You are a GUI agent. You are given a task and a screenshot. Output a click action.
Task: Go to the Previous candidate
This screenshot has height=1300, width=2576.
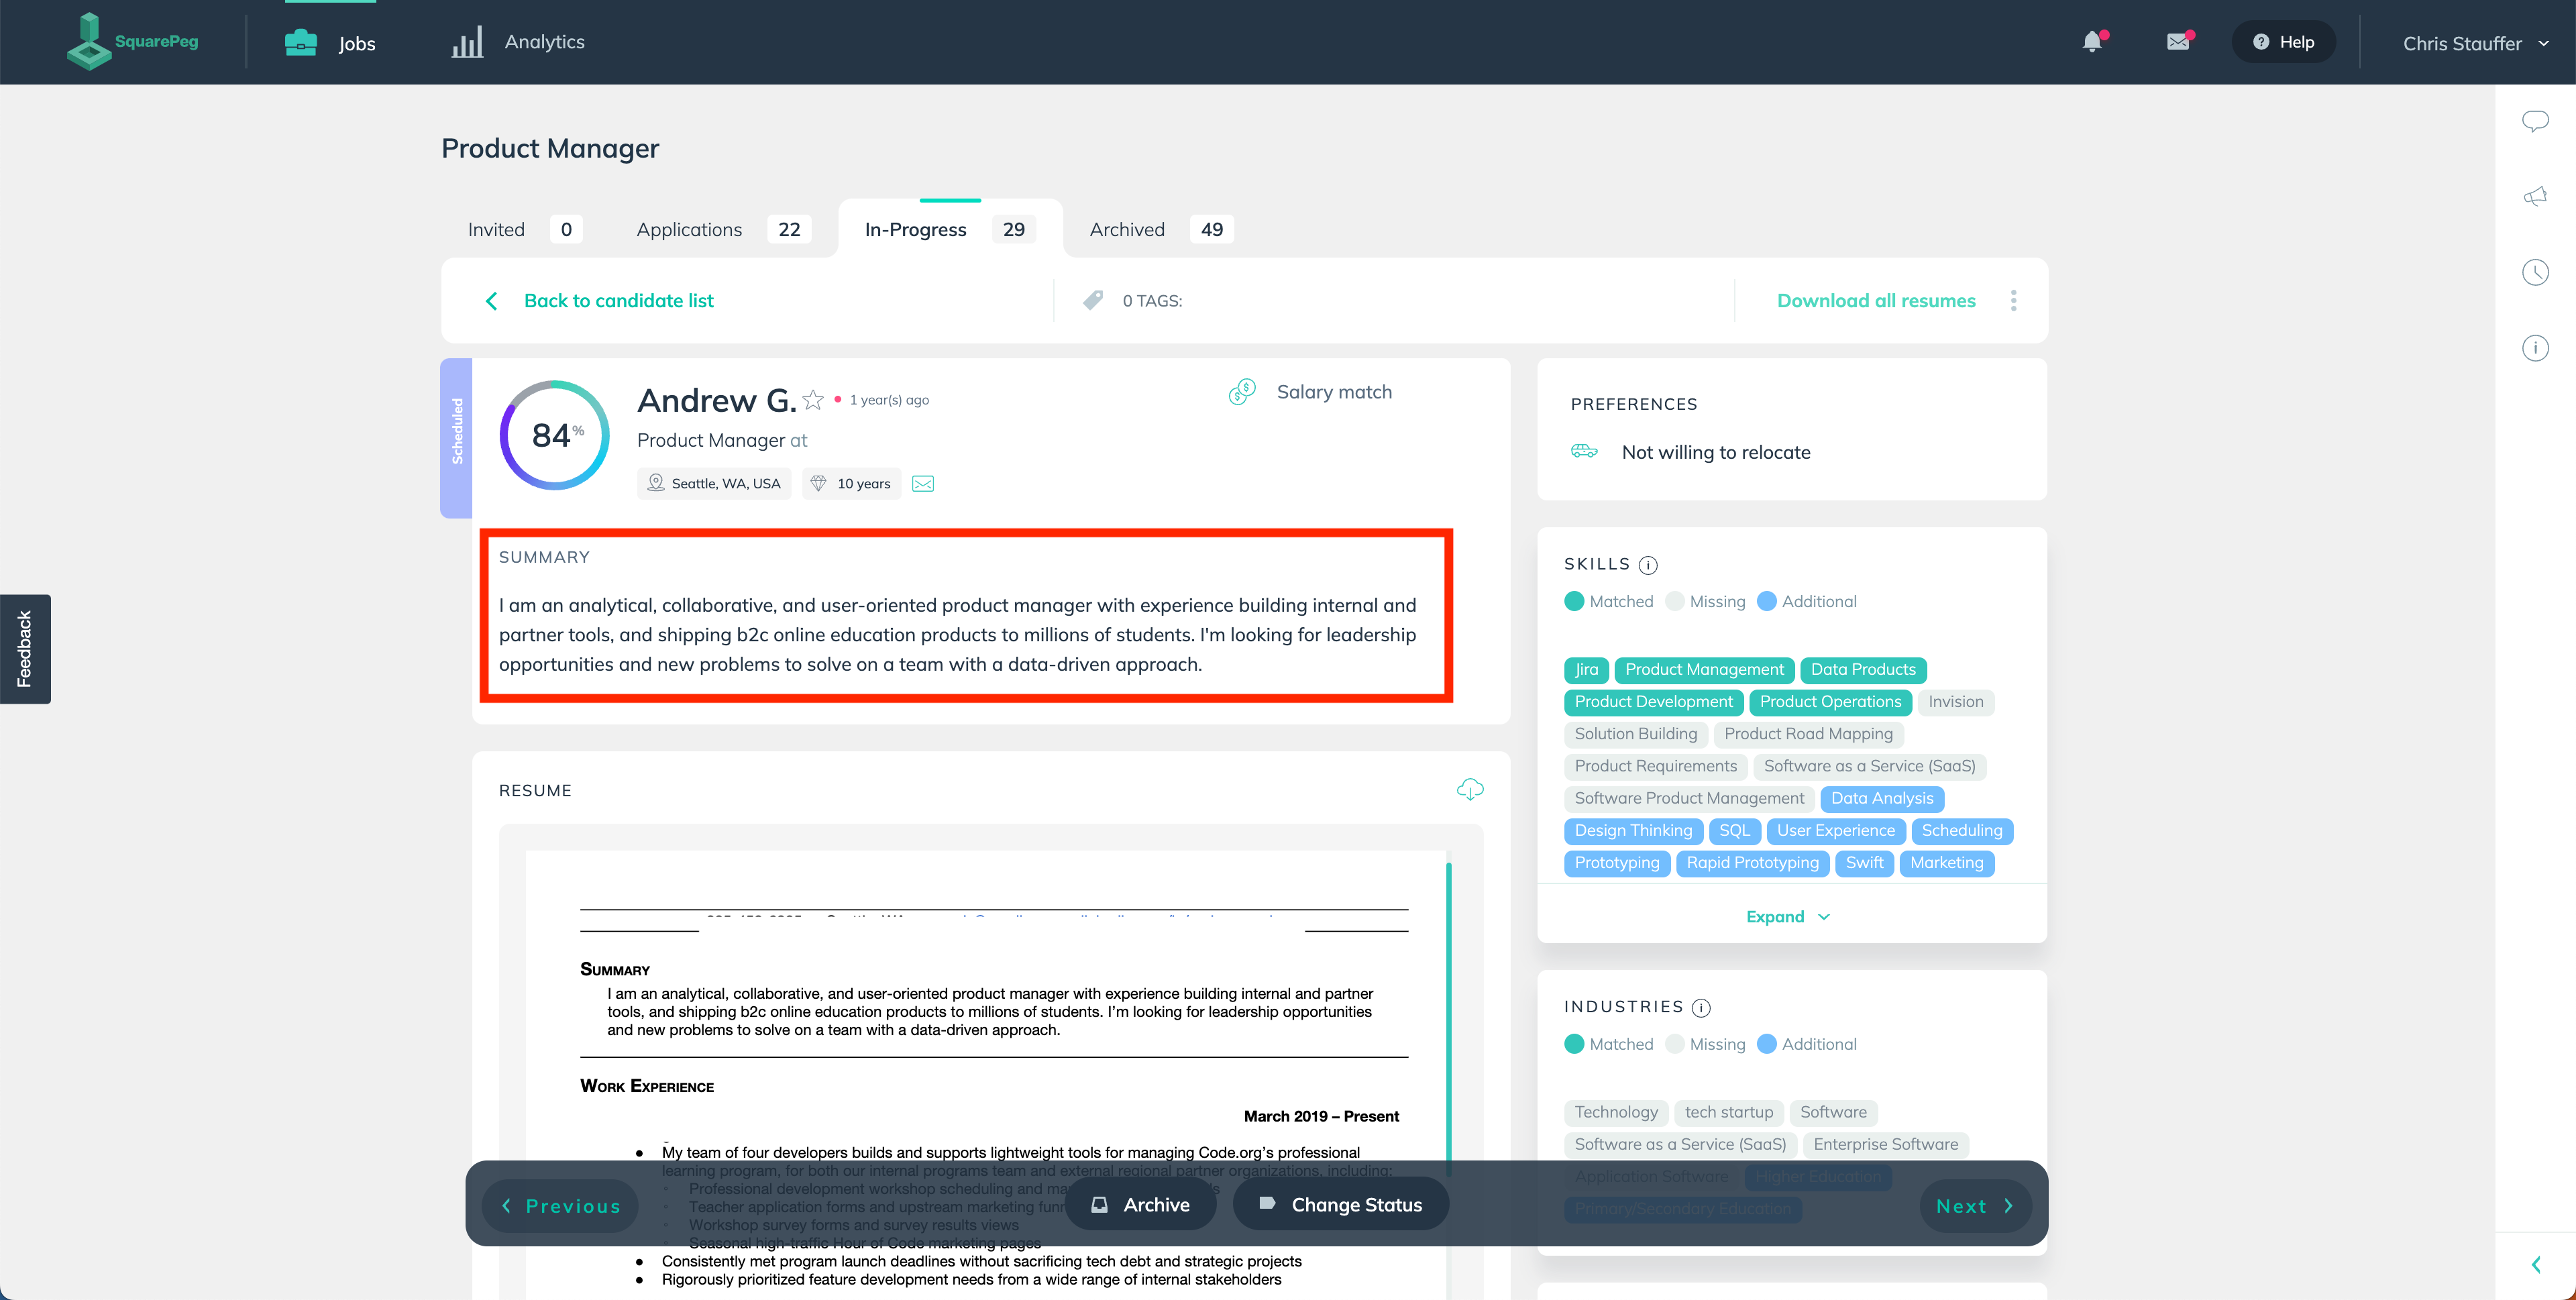click(560, 1206)
